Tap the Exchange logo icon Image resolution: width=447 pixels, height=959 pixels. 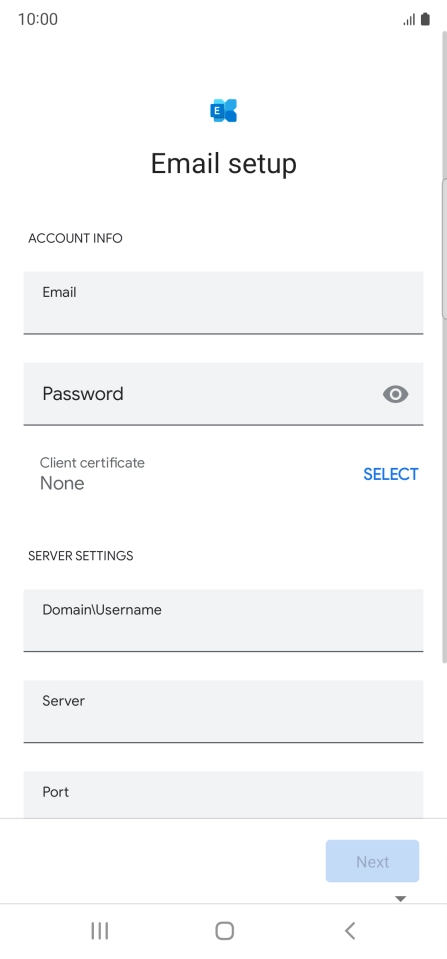[223, 111]
